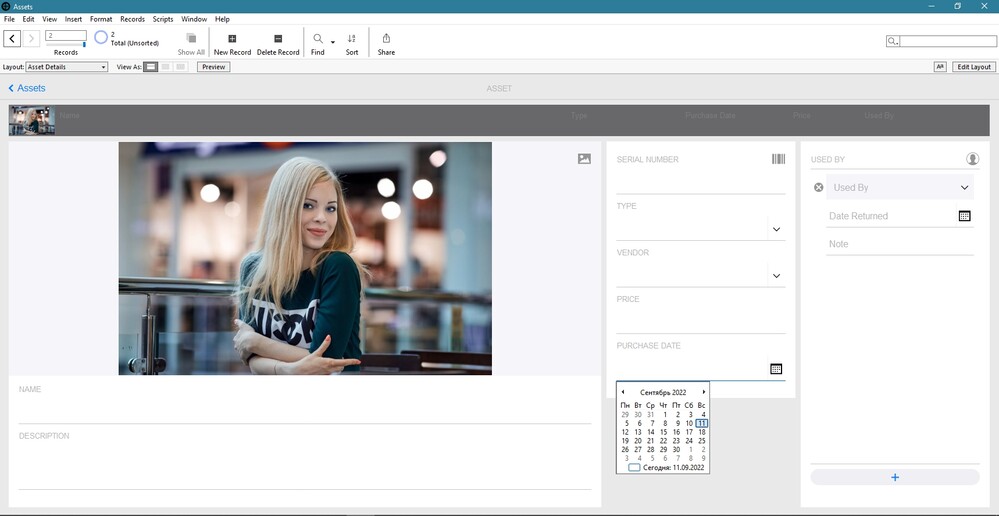Click the insert picture icon near photo
Image resolution: width=999 pixels, height=516 pixels.
click(584, 158)
